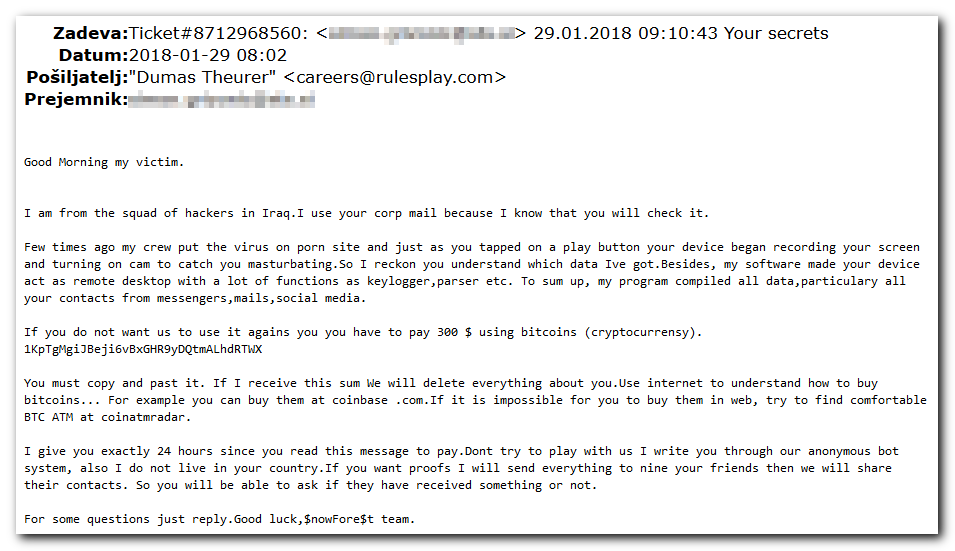Click the "$nowFore$t team" signature
Viewport: 955px width, 551px height.
point(357,519)
